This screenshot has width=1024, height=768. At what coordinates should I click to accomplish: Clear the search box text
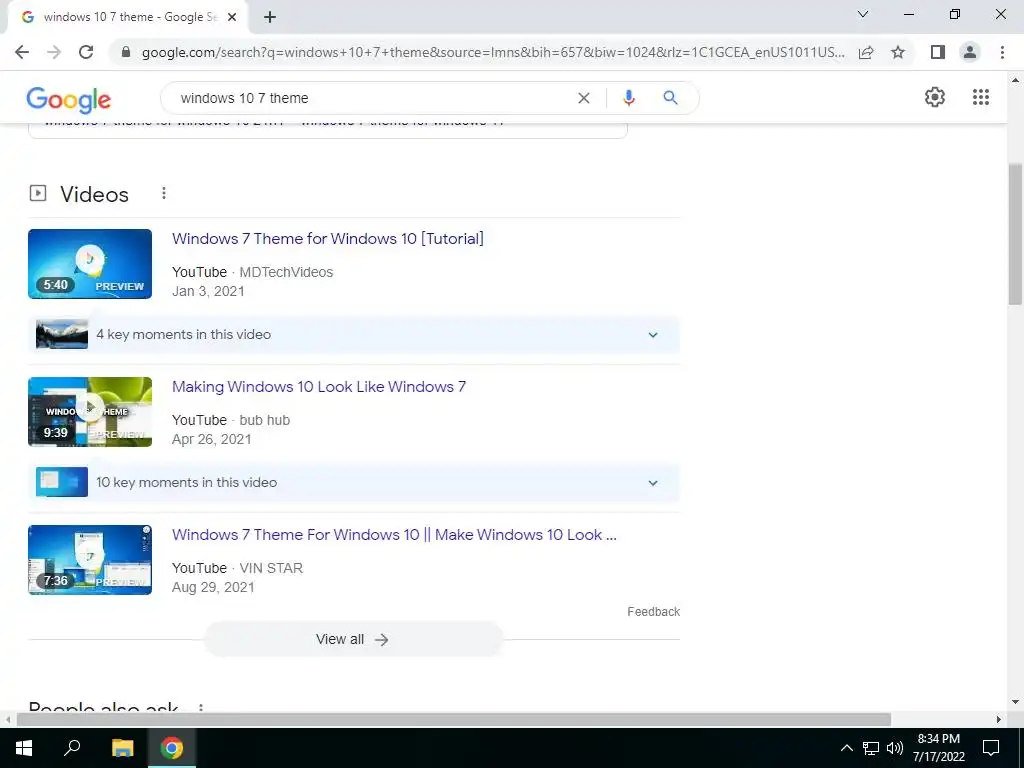pyautogui.click(x=584, y=98)
